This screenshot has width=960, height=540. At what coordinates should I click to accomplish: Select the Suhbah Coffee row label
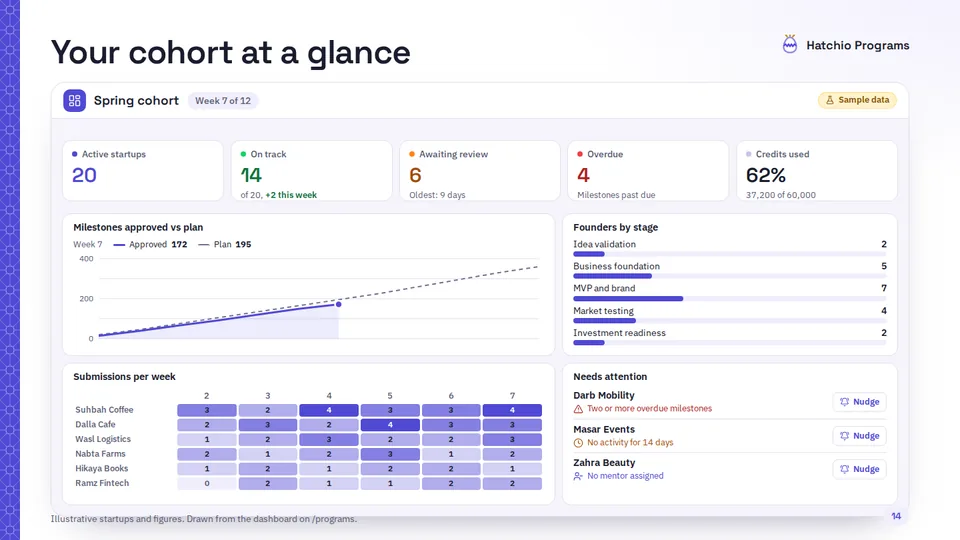[104, 410]
